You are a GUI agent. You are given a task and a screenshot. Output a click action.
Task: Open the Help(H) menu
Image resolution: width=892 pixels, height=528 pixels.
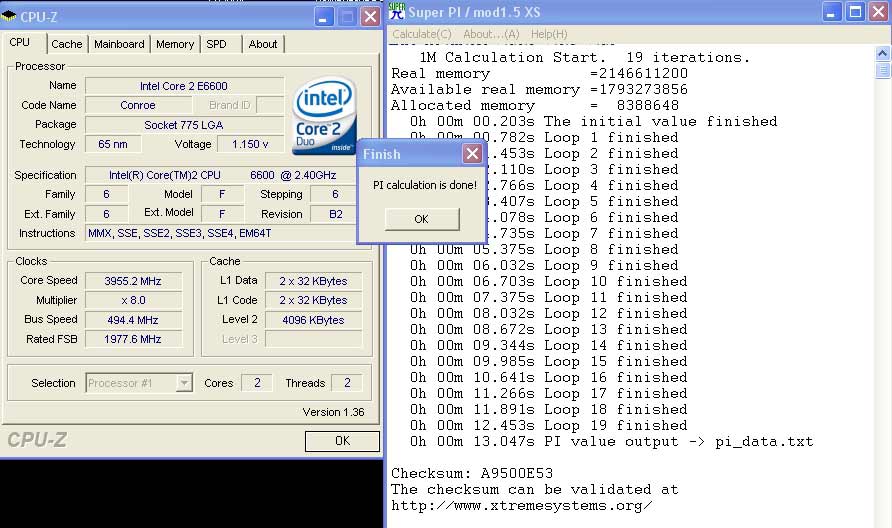pyautogui.click(x=549, y=34)
